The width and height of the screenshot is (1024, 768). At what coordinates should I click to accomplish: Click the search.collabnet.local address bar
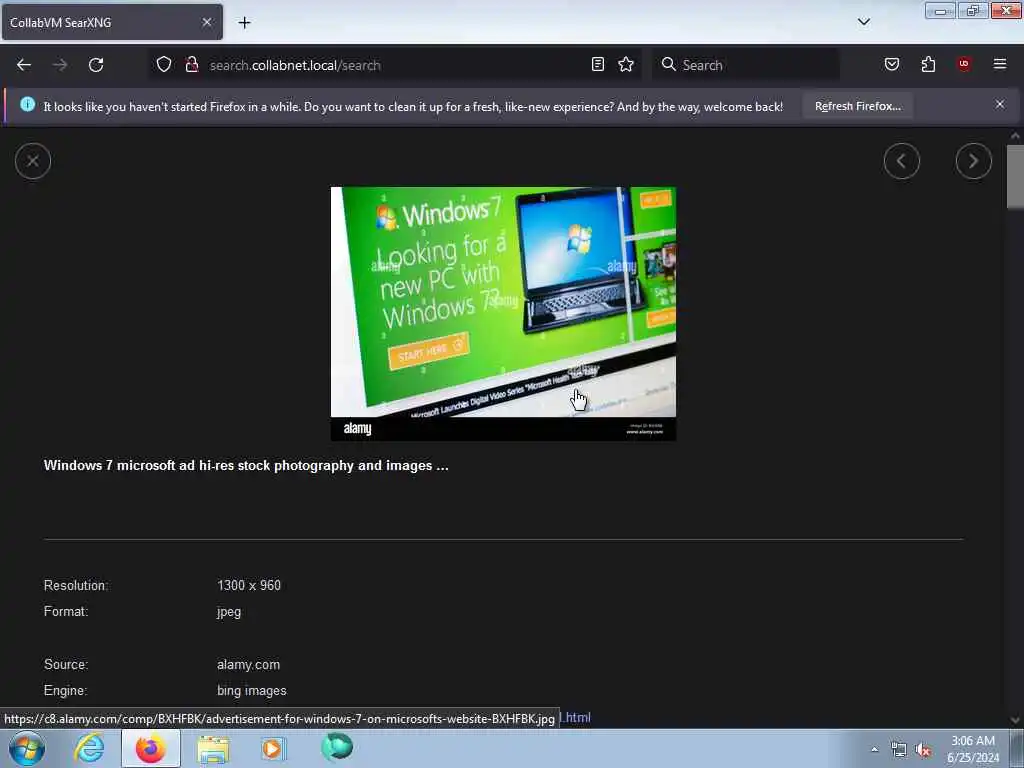coord(396,65)
